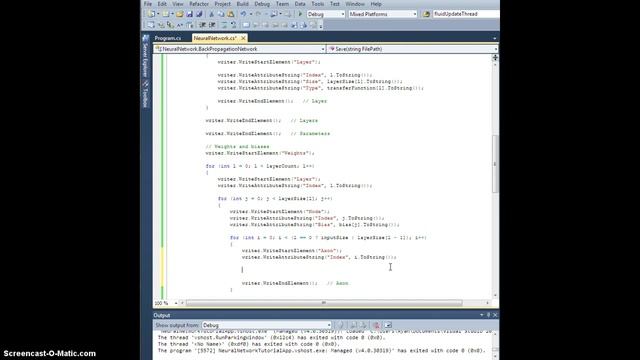The width and height of the screenshot is (640, 360).
Task: Click the Open File folder icon
Action: (x=179, y=14)
